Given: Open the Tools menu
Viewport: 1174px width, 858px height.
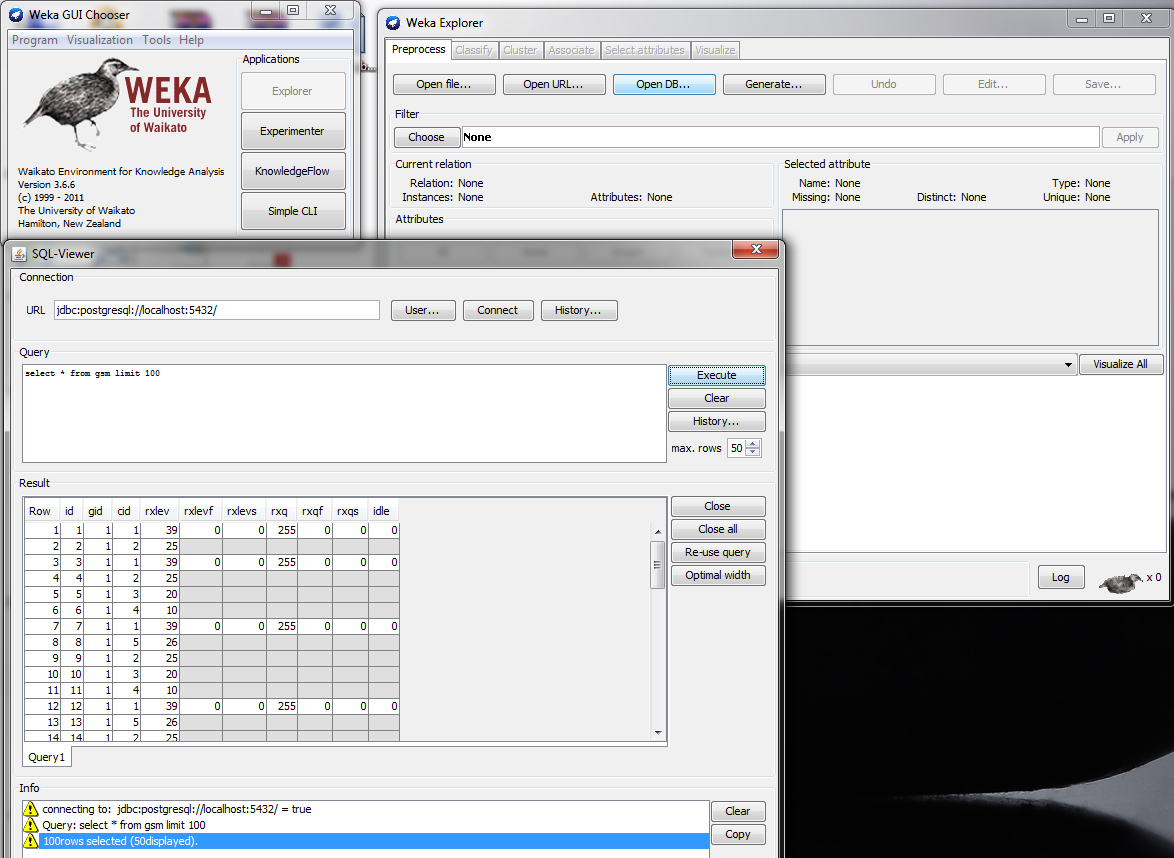Looking at the screenshot, I should pyautogui.click(x=156, y=40).
